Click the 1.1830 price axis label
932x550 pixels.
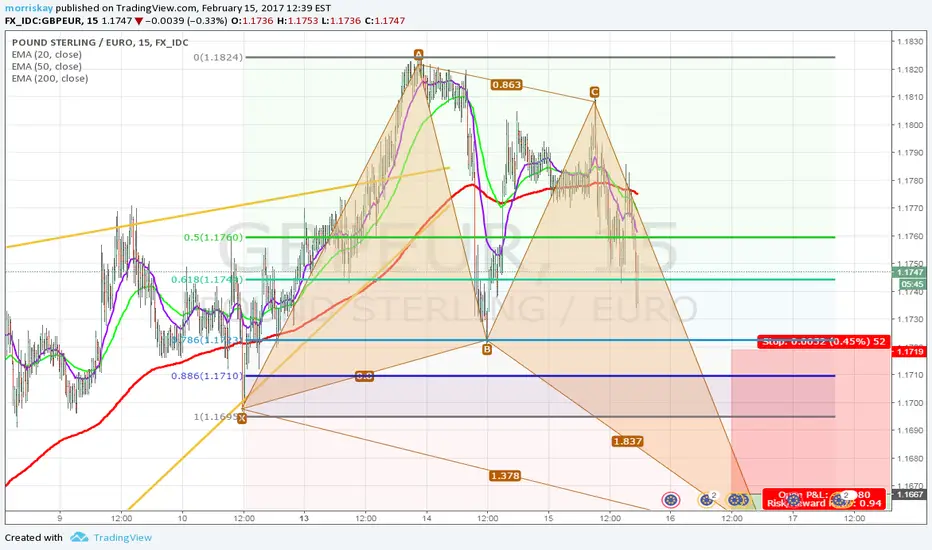point(910,42)
